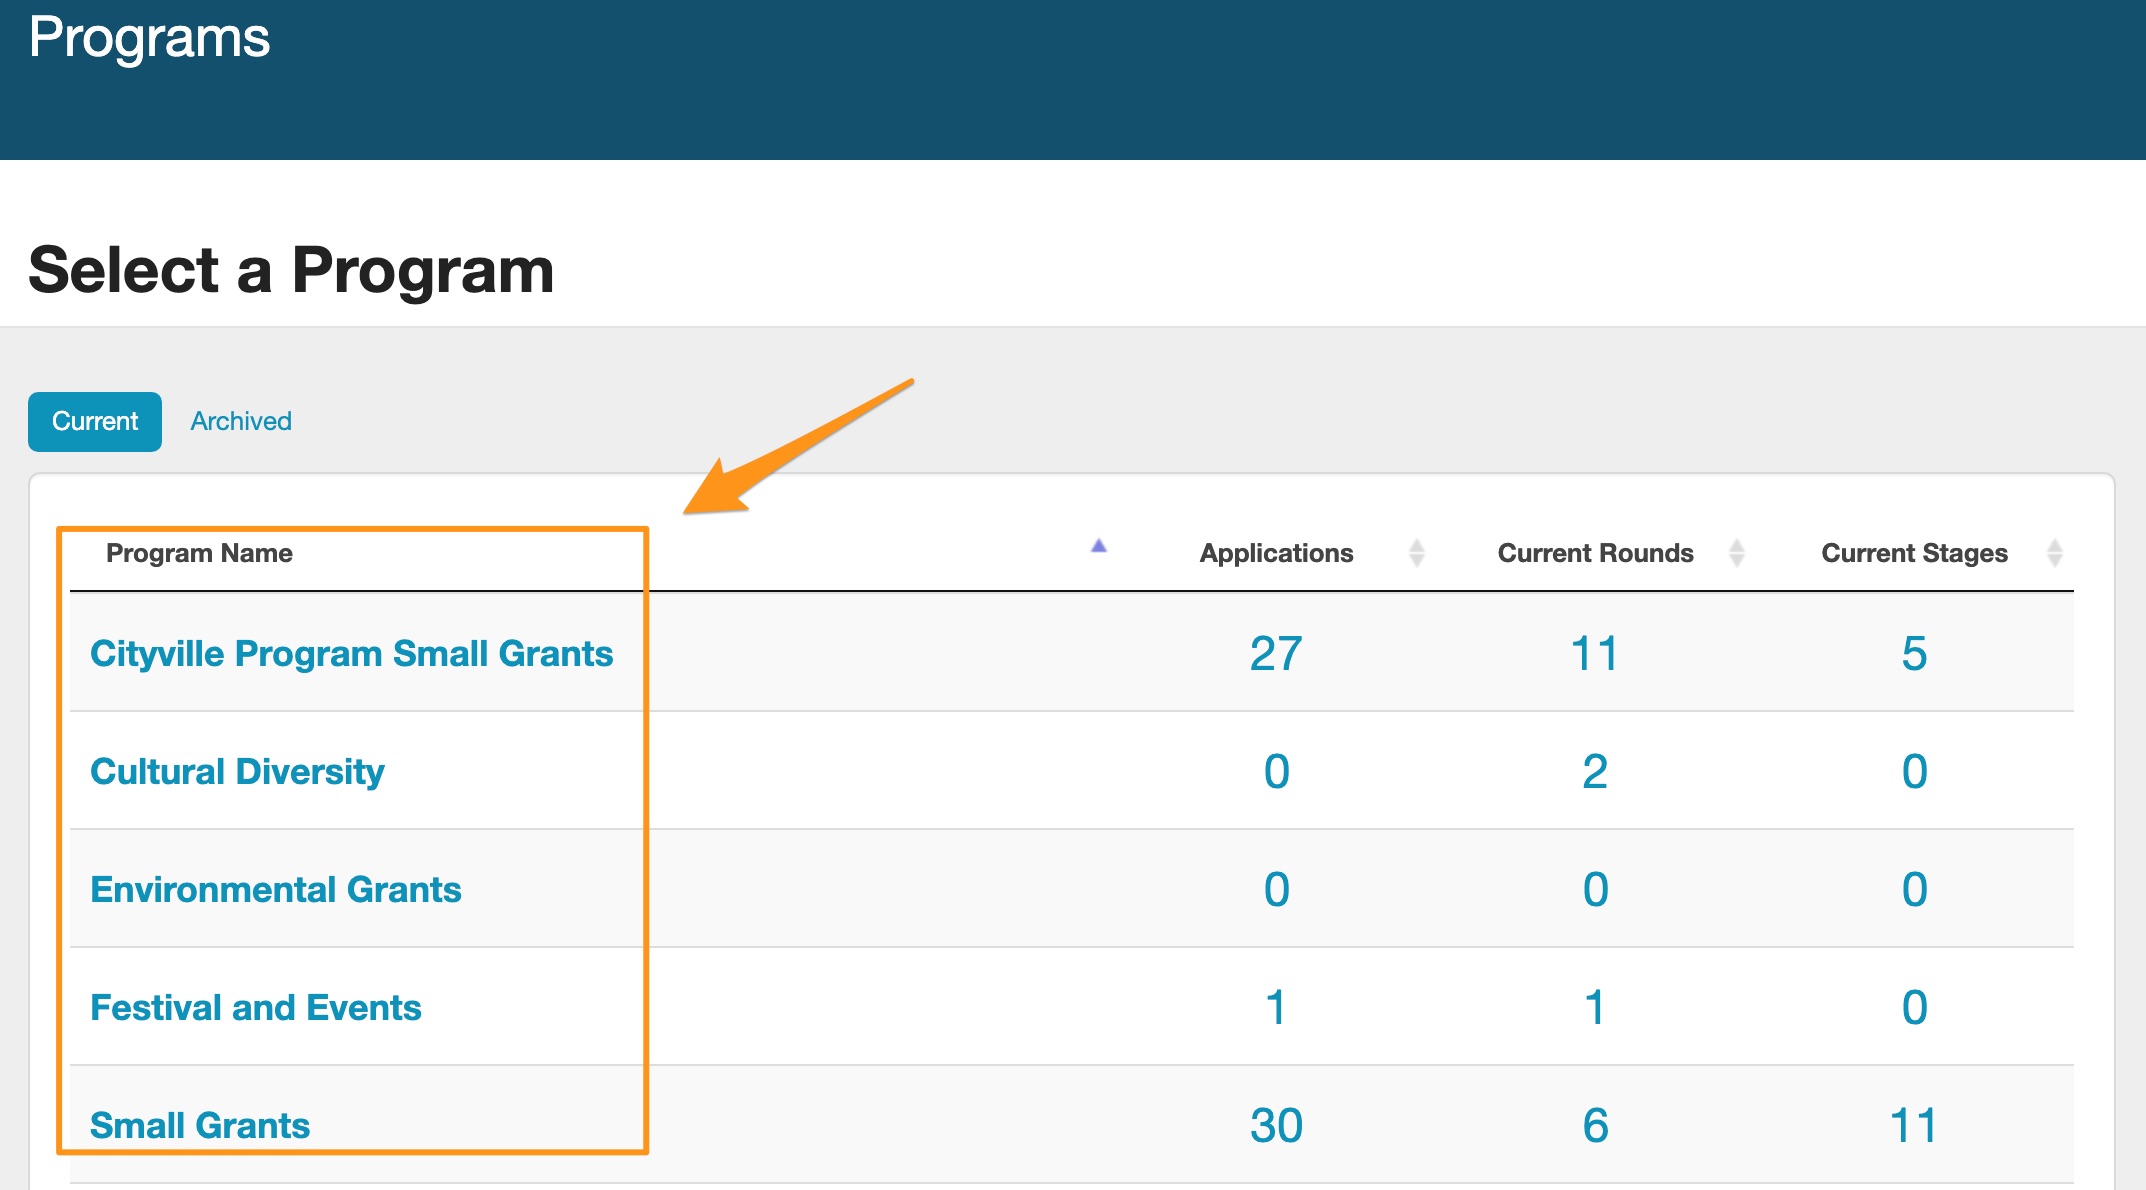Click sort arrows next to Current Stages
The height and width of the screenshot is (1190, 2146).
(2054, 553)
